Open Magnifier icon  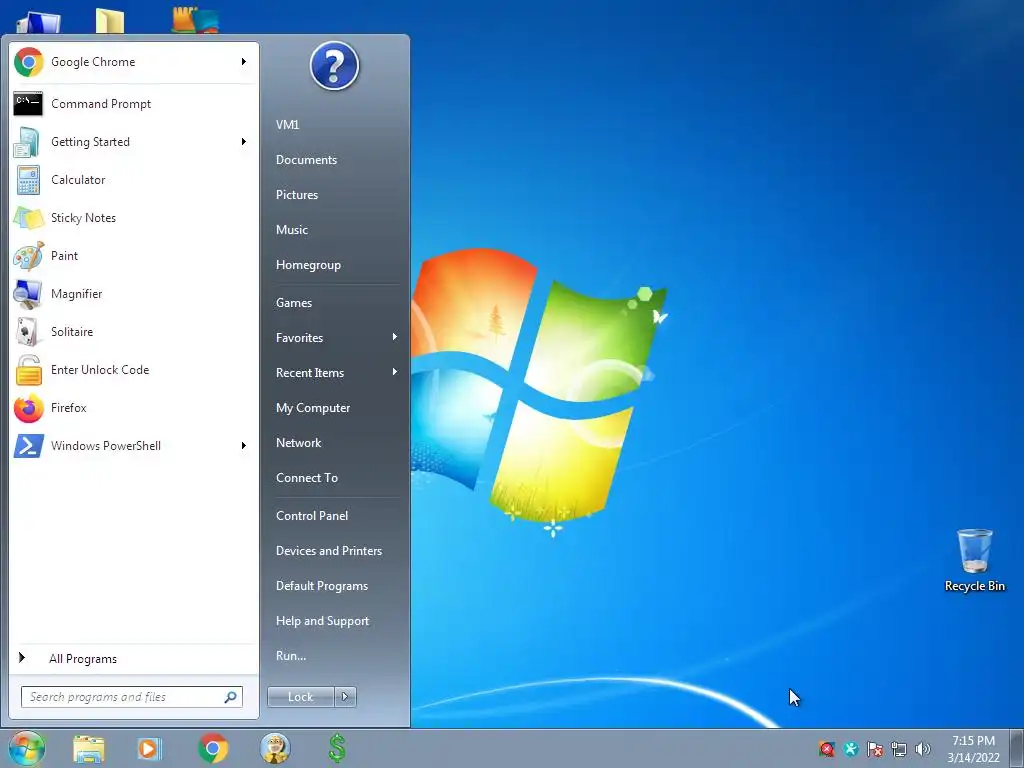point(28,294)
